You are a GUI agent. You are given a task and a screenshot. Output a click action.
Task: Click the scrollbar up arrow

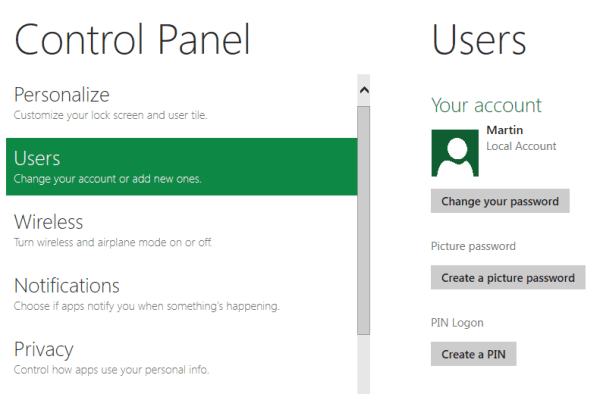(x=364, y=90)
